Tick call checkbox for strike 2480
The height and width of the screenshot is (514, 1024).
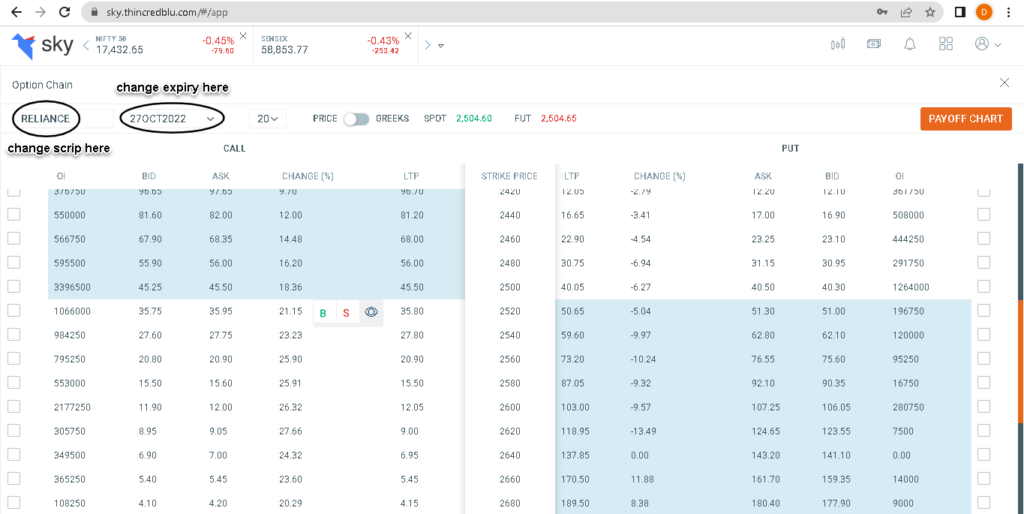click(14, 263)
